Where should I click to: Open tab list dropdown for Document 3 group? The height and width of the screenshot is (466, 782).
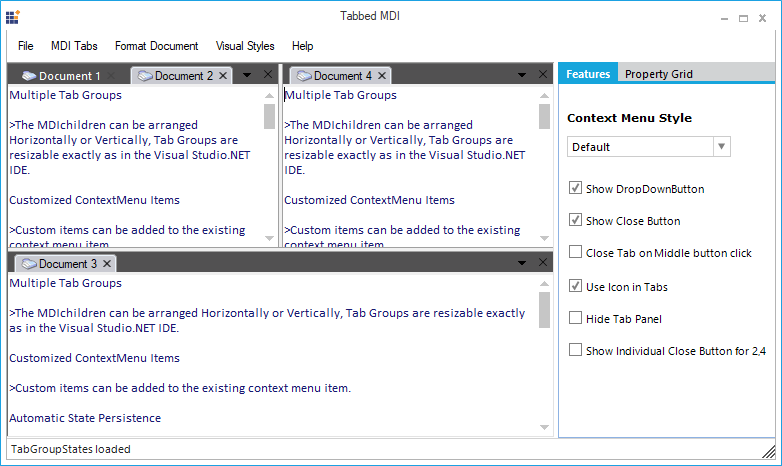point(522,262)
